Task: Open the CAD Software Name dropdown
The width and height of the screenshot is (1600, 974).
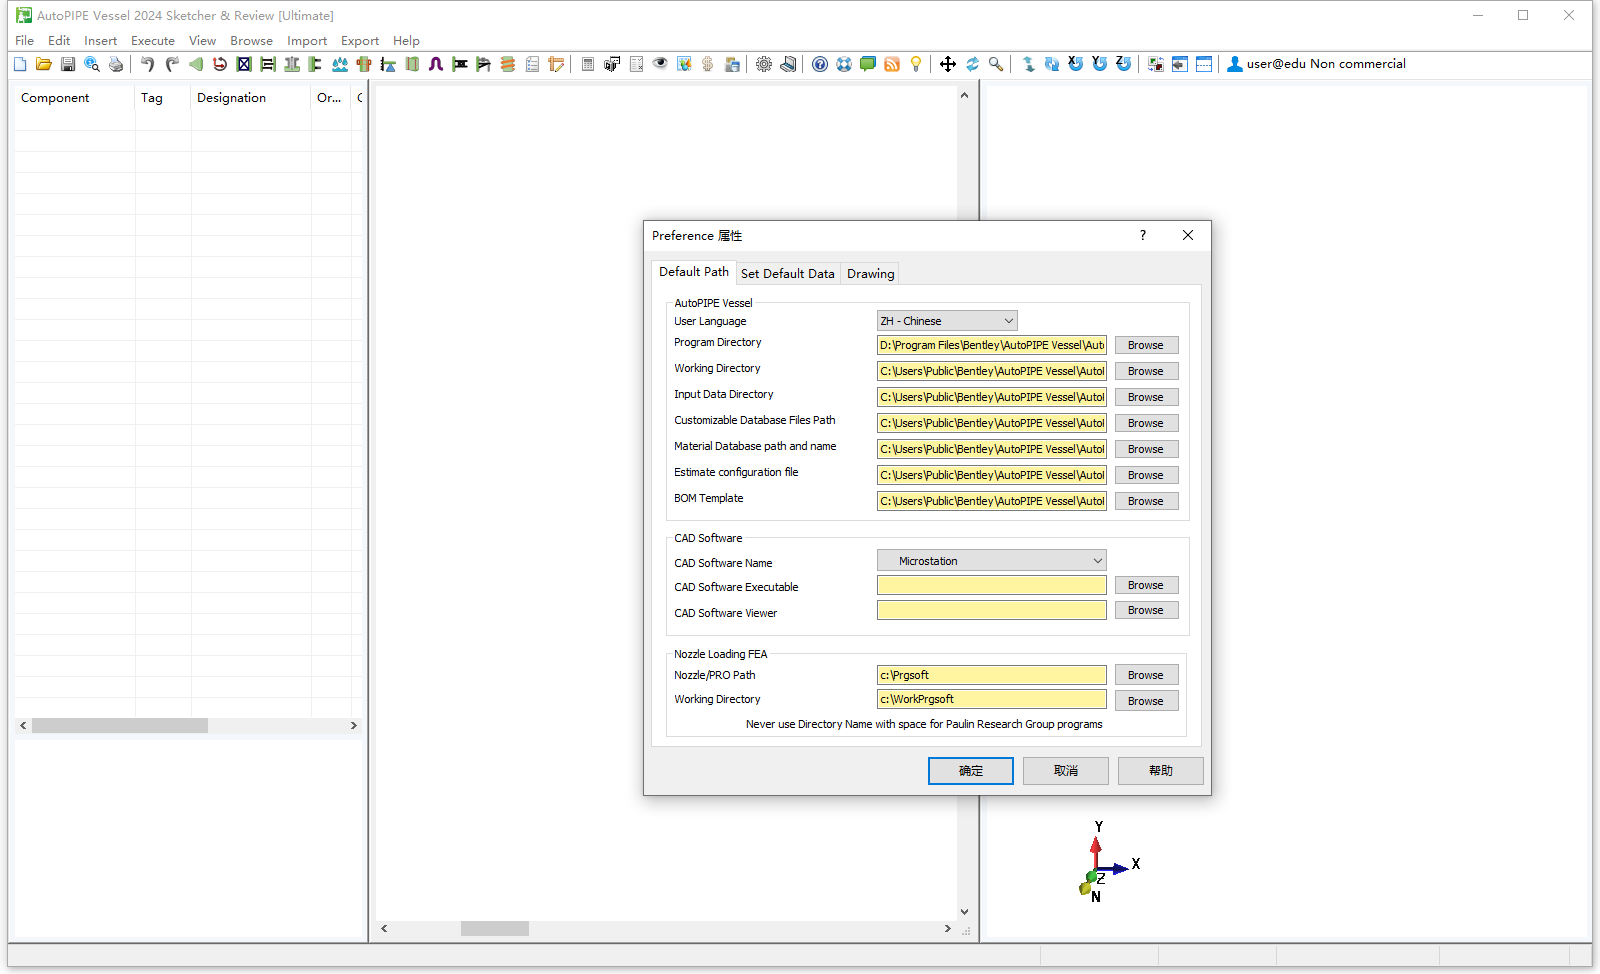Action: pyautogui.click(x=992, y=561)
